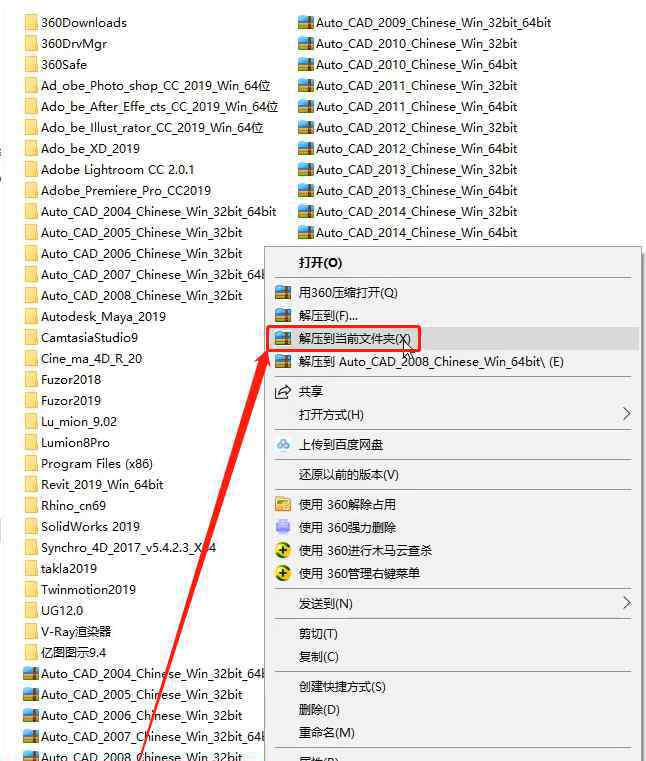The height and width of the screenshot is (761, 646).
Task: Click the archive icon of Auto_CAD_2014_Chinese_Win_32bit
Action: point(306,211)
